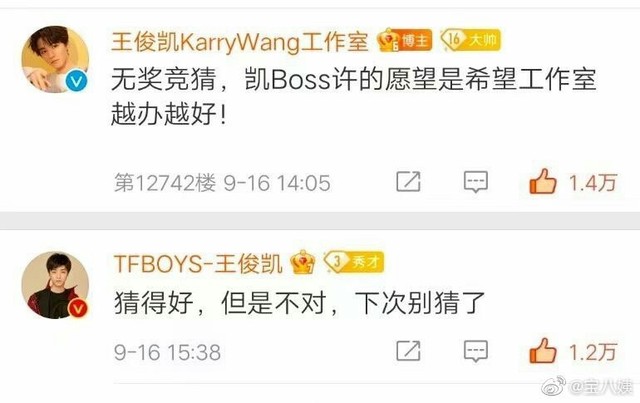The image size is (640, 403).
Task: Repost the 14:05 comment via share icon
Action: click(x=409, y=182)
